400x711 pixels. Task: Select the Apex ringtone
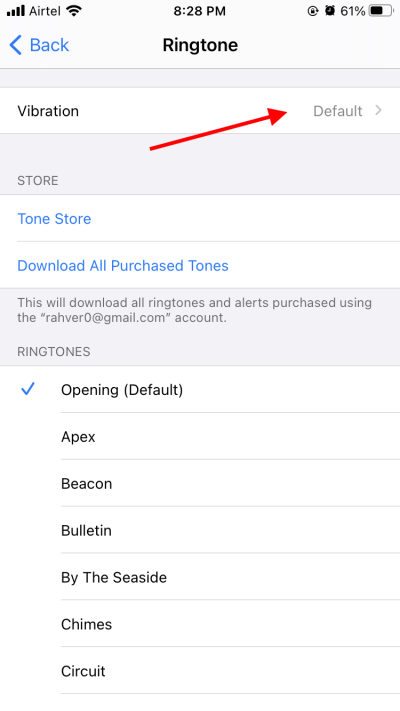pos(200,436)
